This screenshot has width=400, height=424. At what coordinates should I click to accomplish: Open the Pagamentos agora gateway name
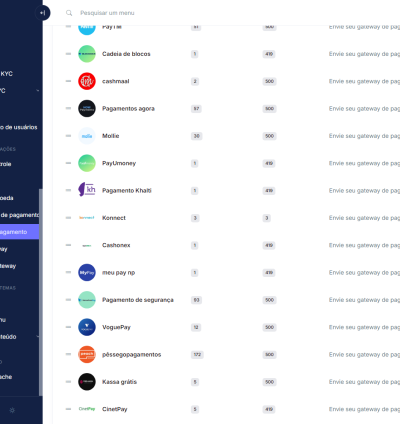[128, 109]
